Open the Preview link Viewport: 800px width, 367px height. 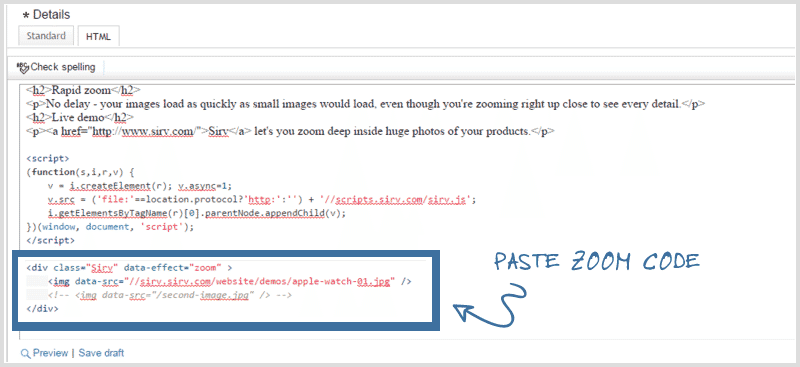(x=50, y=353)
